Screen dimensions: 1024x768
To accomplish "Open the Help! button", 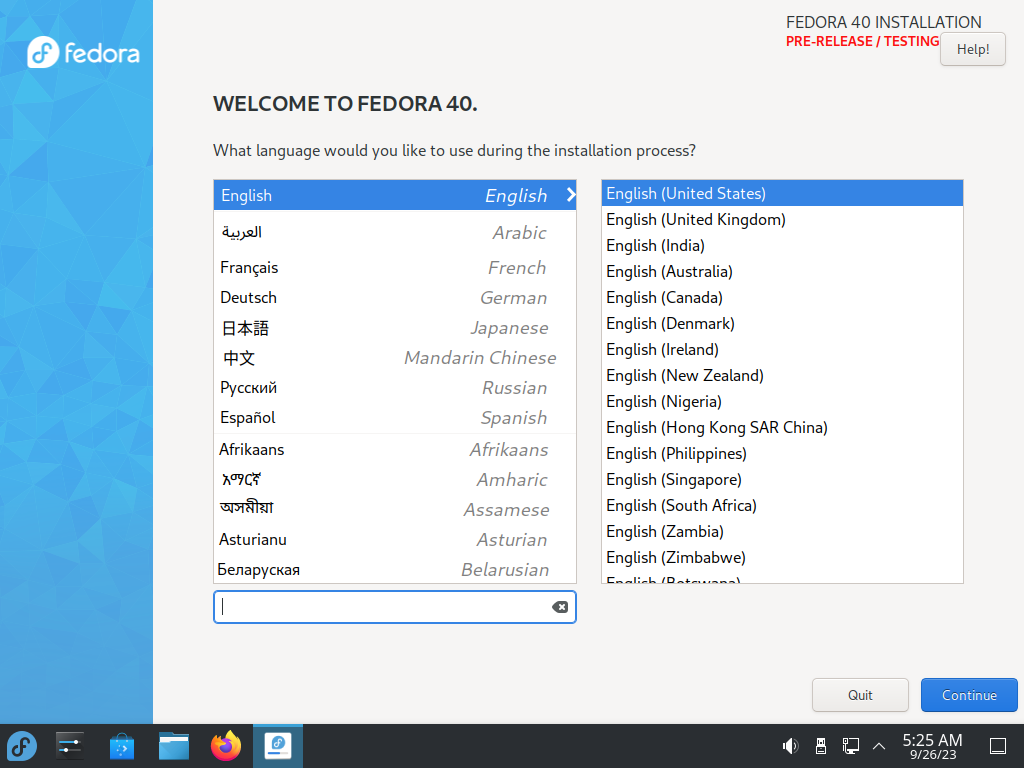I will [x=972, y=49].
